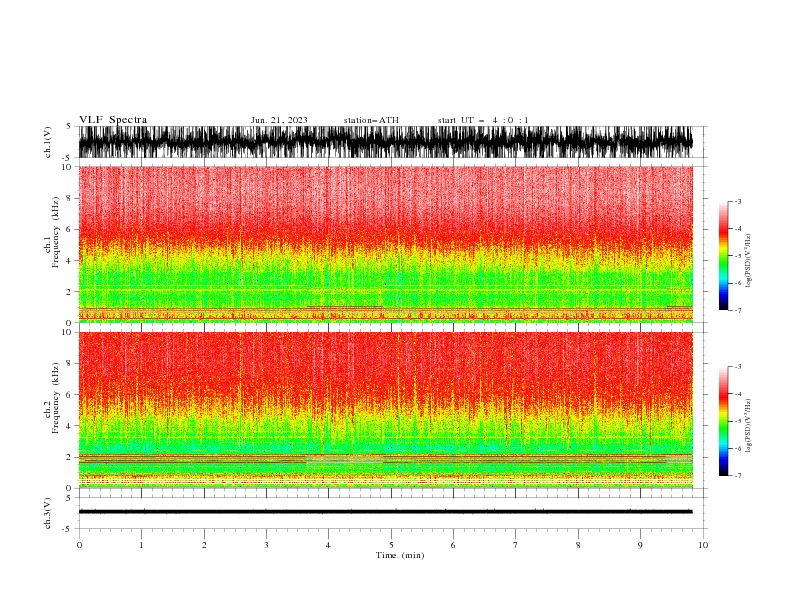Click time axis tick label "9"
Viewport: 792px width, 612px height.
(x=640, y=545)
